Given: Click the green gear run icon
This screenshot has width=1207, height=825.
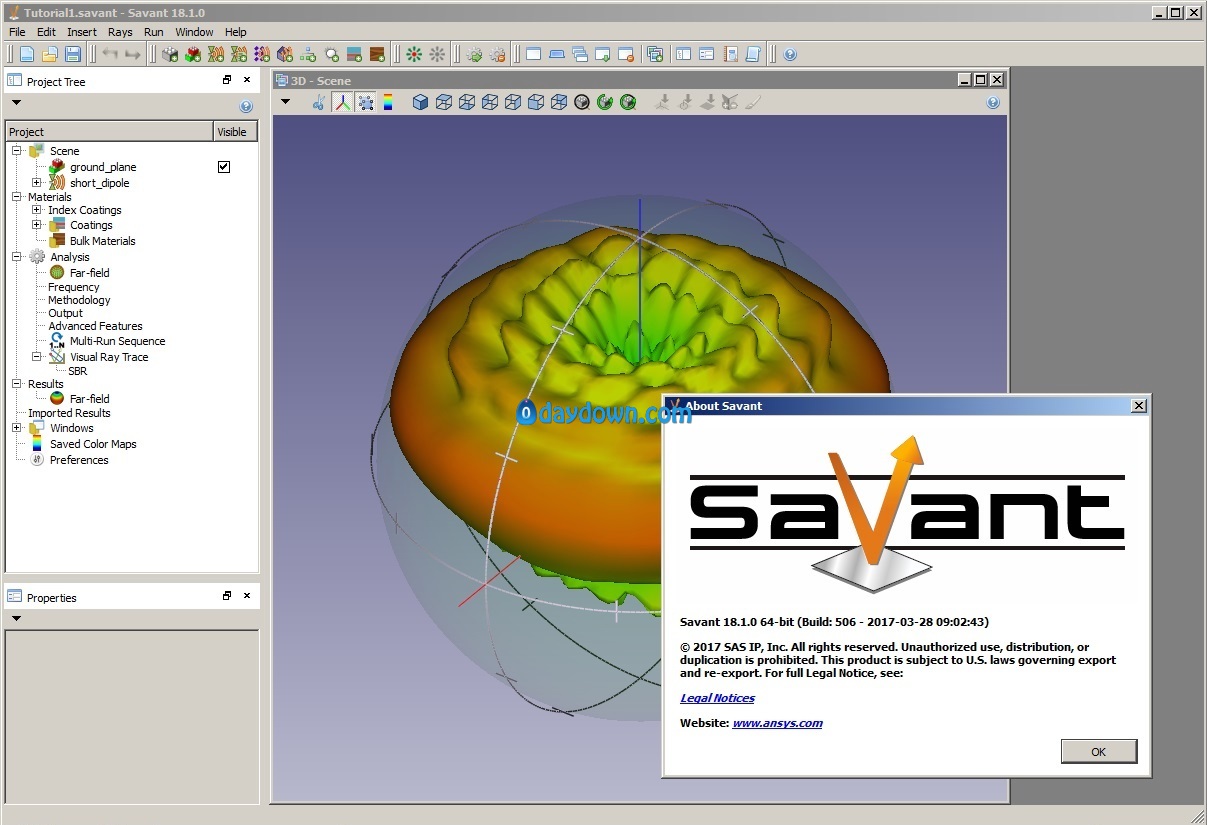Looking at the screenshot, I should click(x=474, y=55).
